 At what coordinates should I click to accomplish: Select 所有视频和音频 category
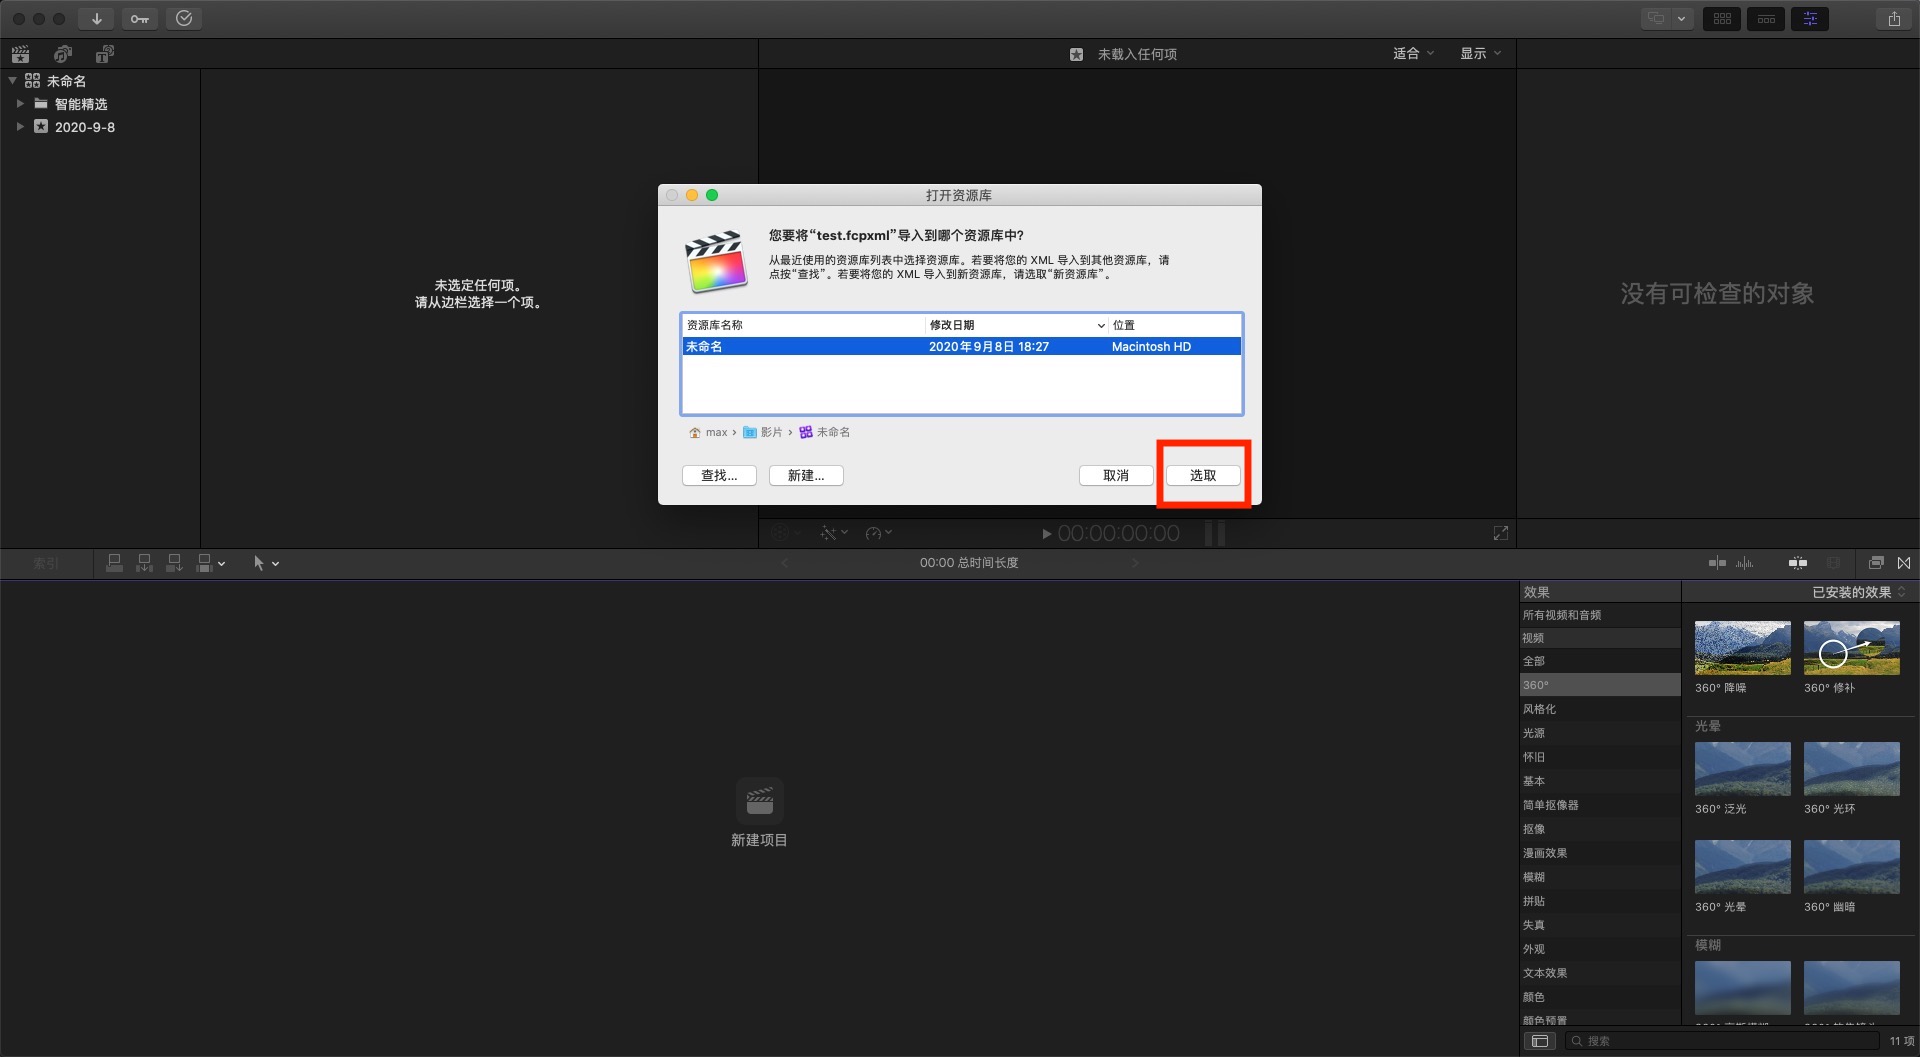pyautogui.click(x=1600, y=615)
